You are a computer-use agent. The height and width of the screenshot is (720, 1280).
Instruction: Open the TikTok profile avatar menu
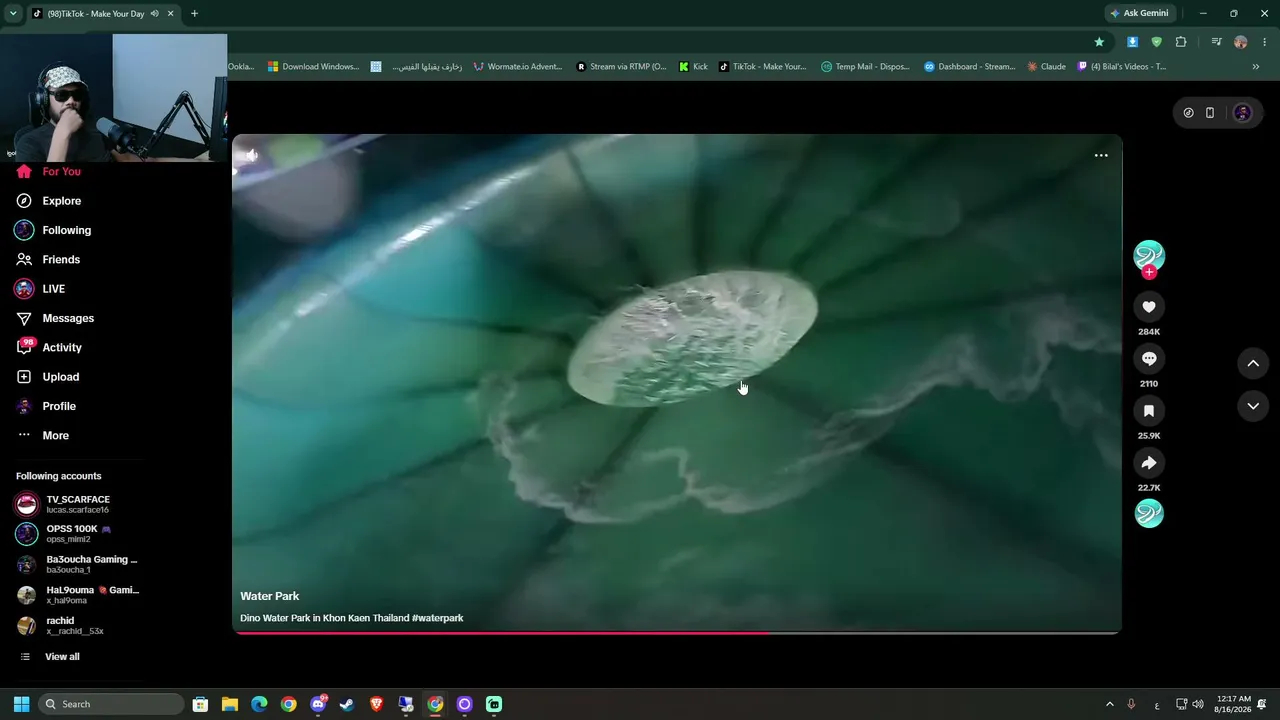coord(1243,113)
